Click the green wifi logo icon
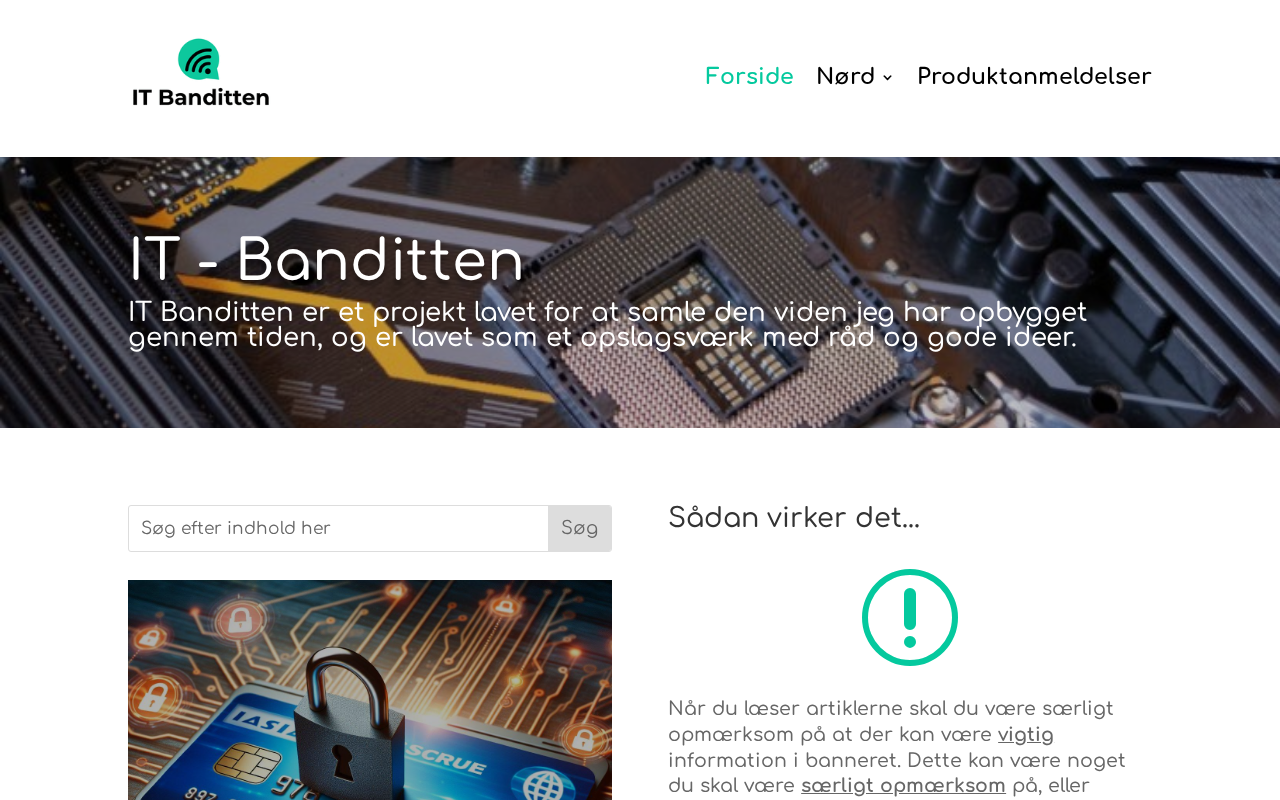The height and width of the screenshot is (800, 1280). pos(199,59)
